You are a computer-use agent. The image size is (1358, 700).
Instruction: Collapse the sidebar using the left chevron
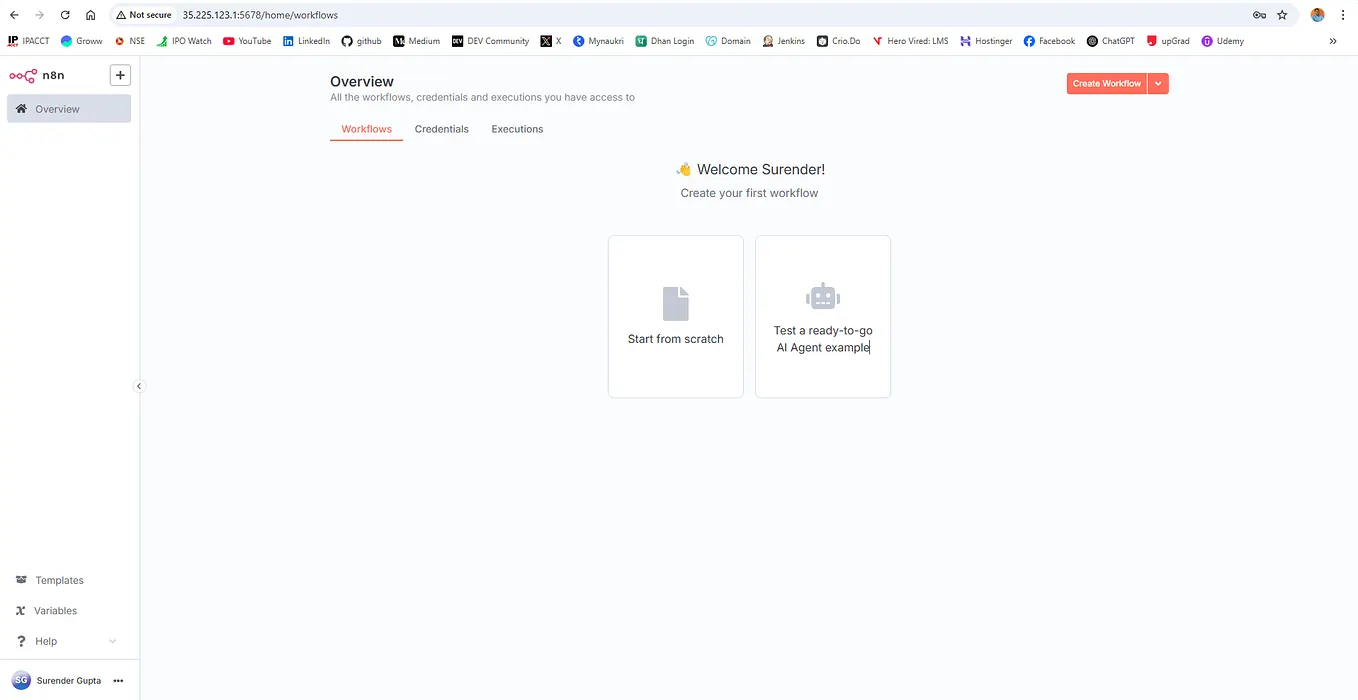(x=139, y=385)
